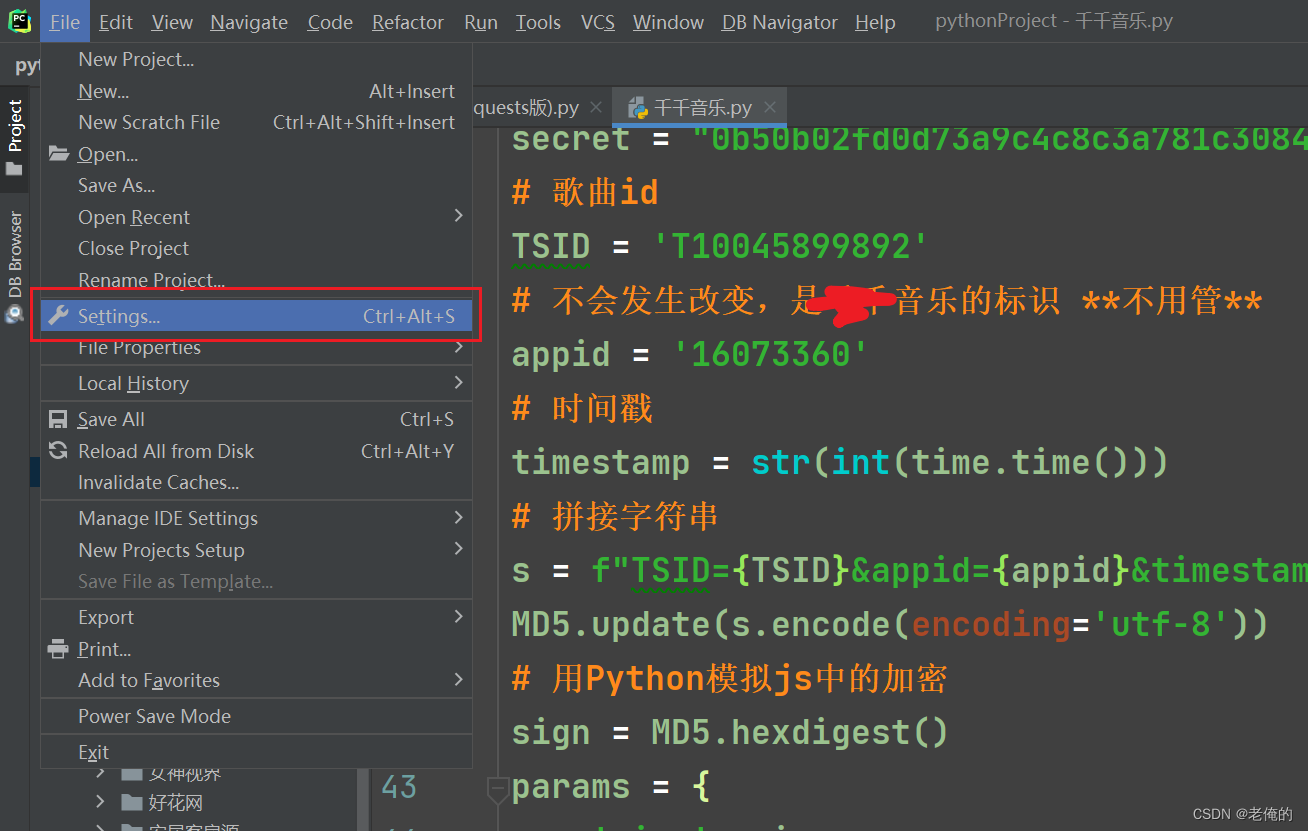The width and height of the screenshot is (1308, 831).
Task: Click the Open folder icon in File menu
Action: click(x=59, y=154)
